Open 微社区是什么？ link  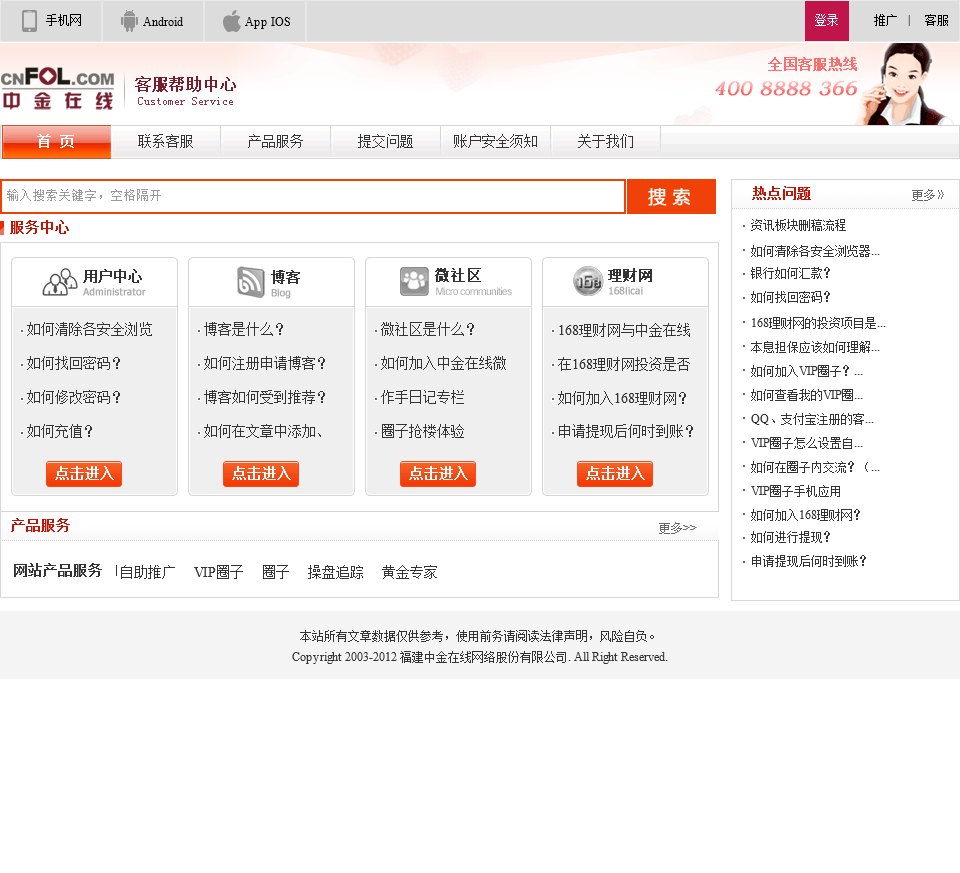[x=428, y=330]
